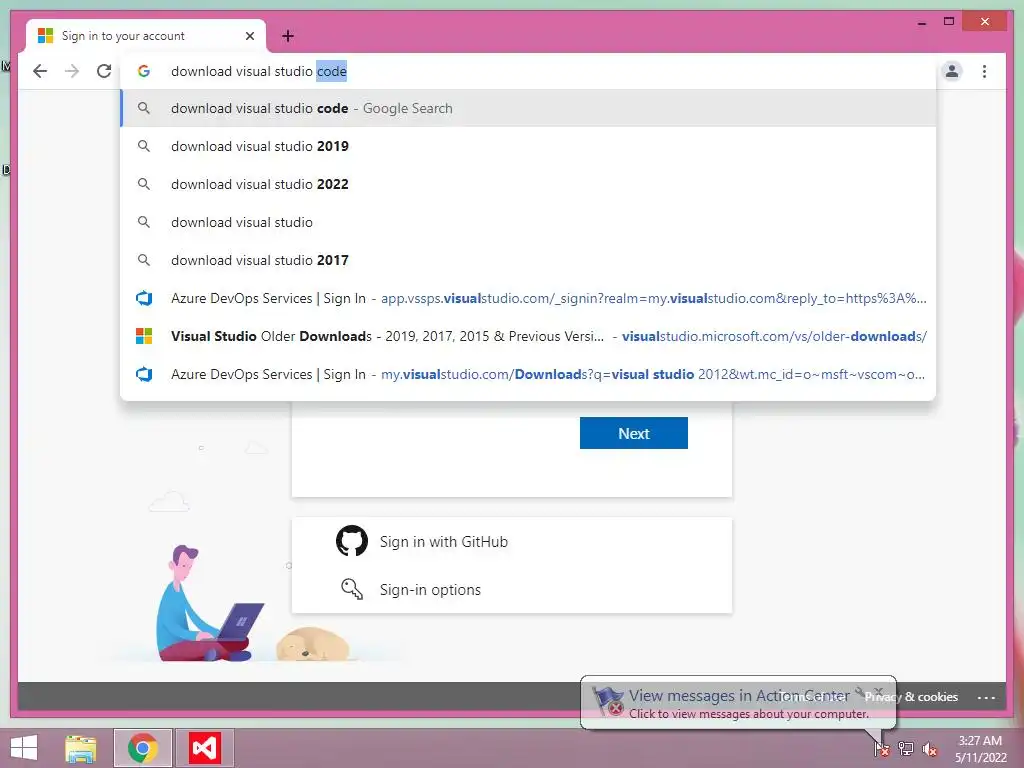Open 'Visual Studio Older Downloads' suggestion
The width and height of the screenshot is (1024, 768).
click(x=528, y=336)
